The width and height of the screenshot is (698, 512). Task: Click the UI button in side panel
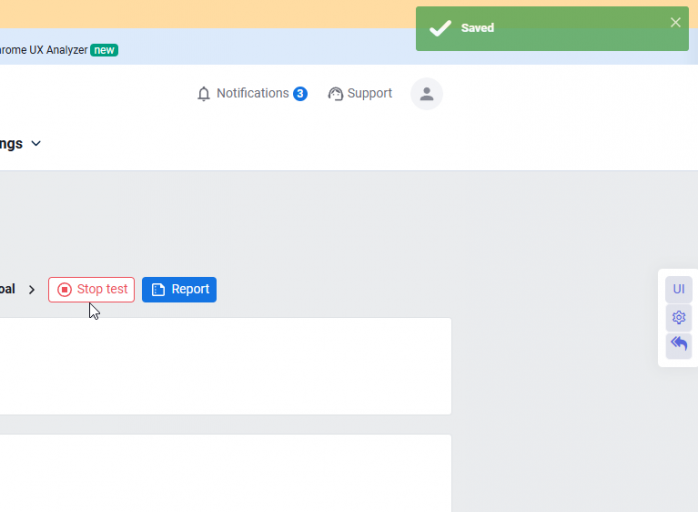coord(678,289)
